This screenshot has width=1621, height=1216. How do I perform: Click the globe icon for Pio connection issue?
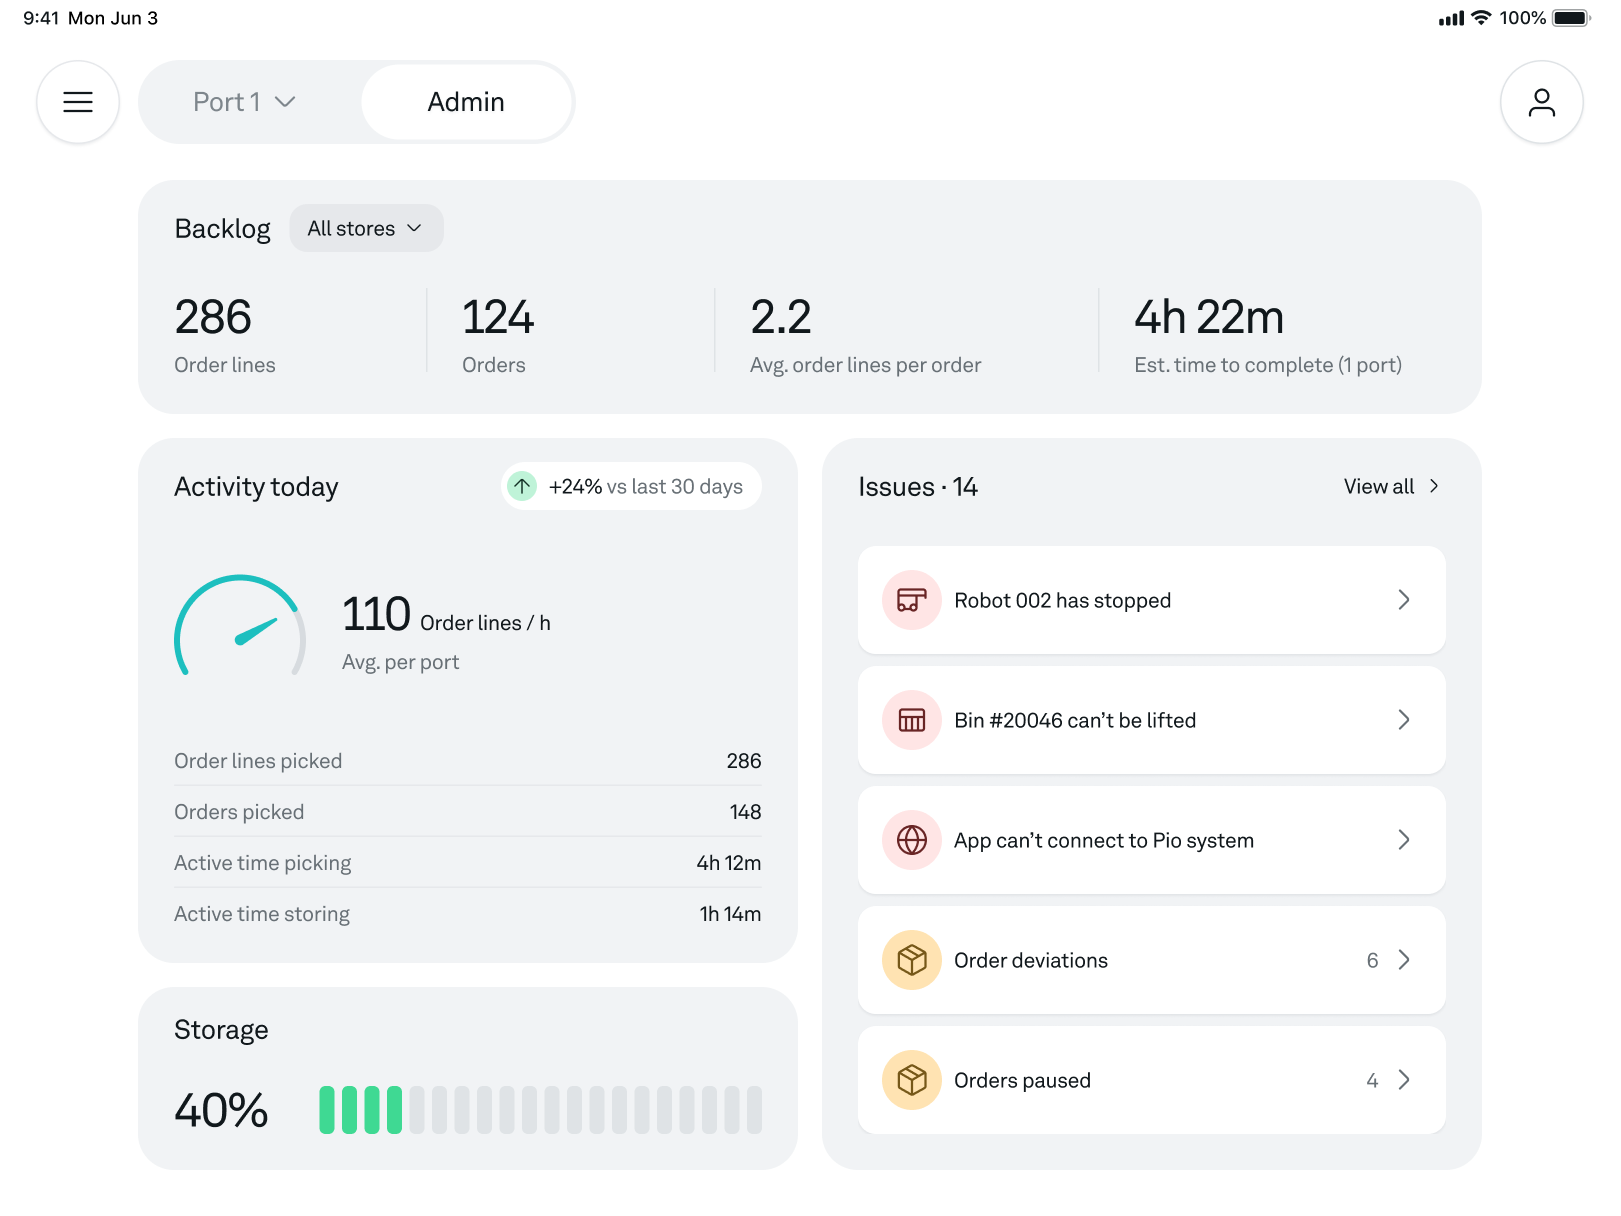[911, 840]
